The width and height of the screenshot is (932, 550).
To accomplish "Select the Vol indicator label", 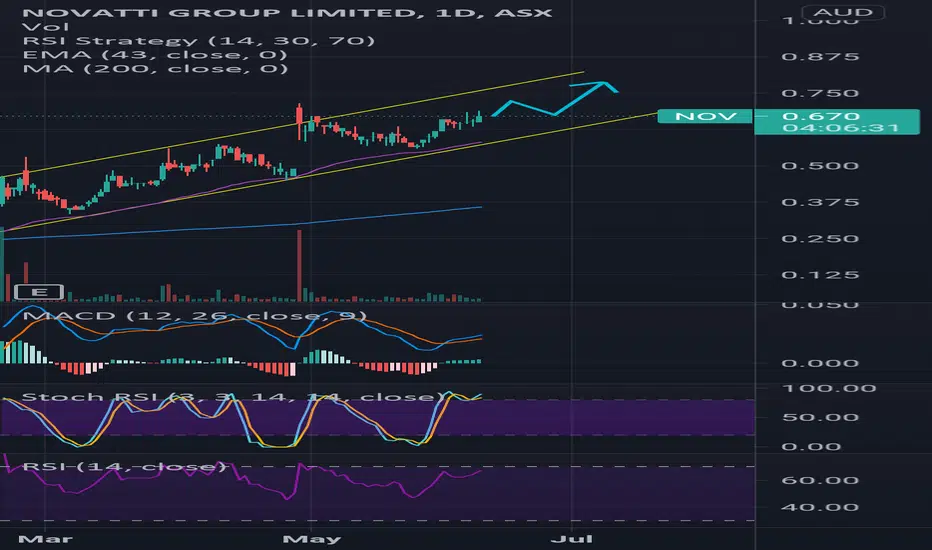I will (45, 27).
